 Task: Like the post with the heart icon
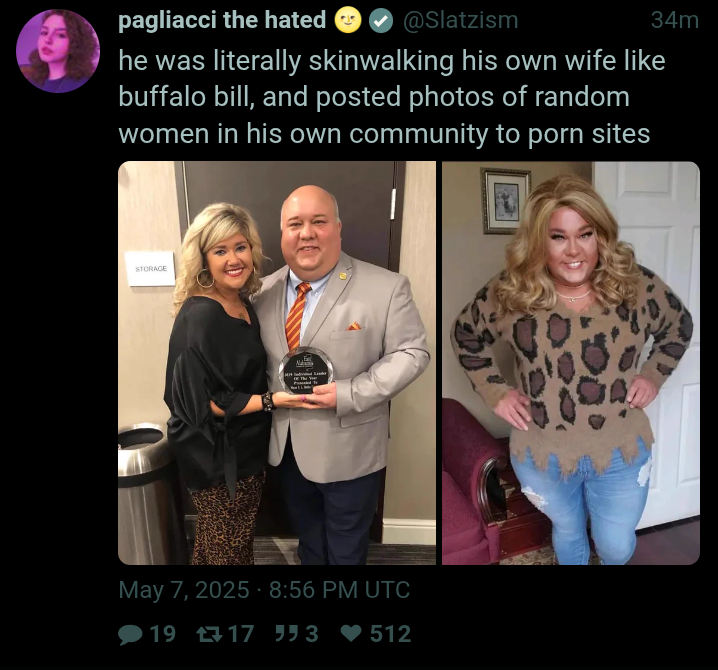coord(352,634)
